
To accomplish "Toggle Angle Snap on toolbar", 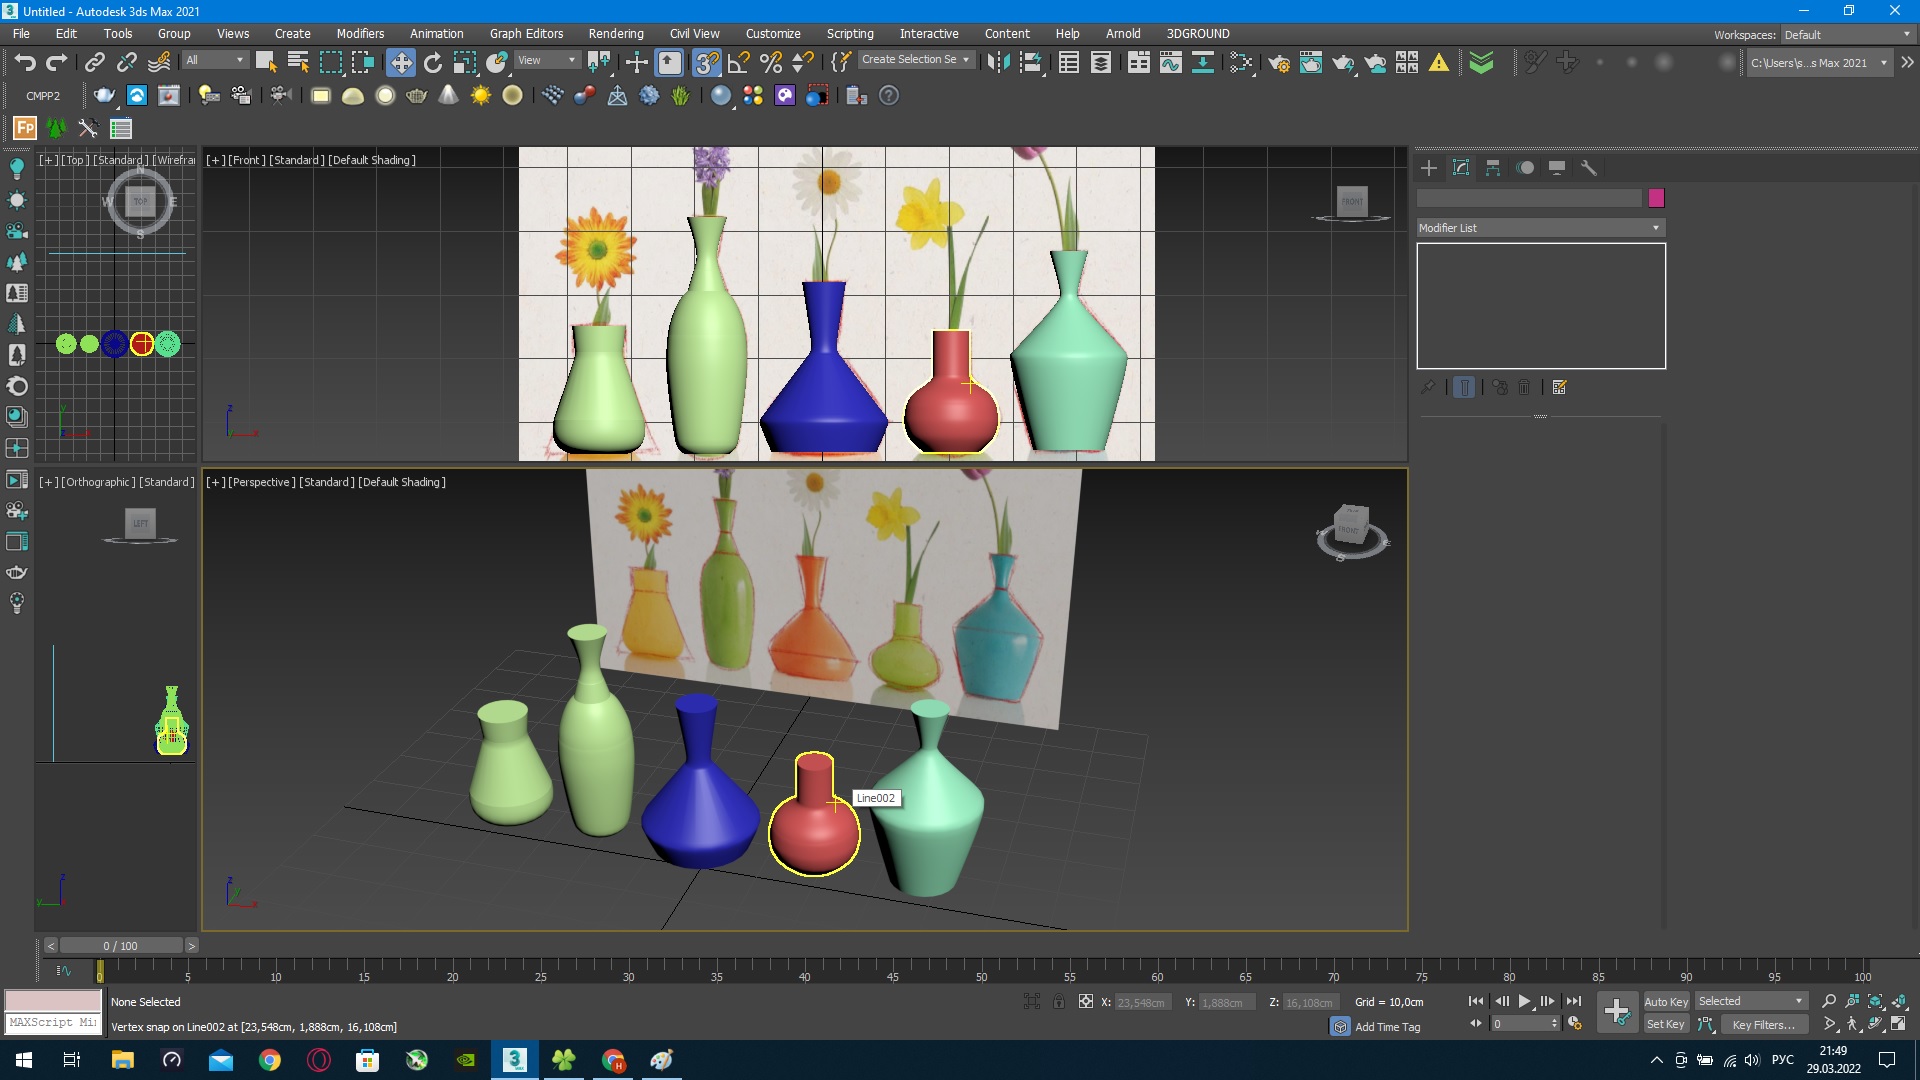I will pyautogui.click(x=739, y=62).
